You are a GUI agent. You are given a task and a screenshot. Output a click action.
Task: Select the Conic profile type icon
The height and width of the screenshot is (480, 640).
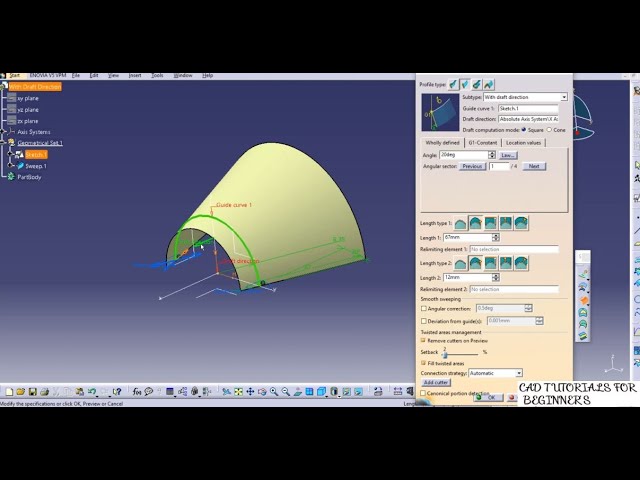pos(489,84)
